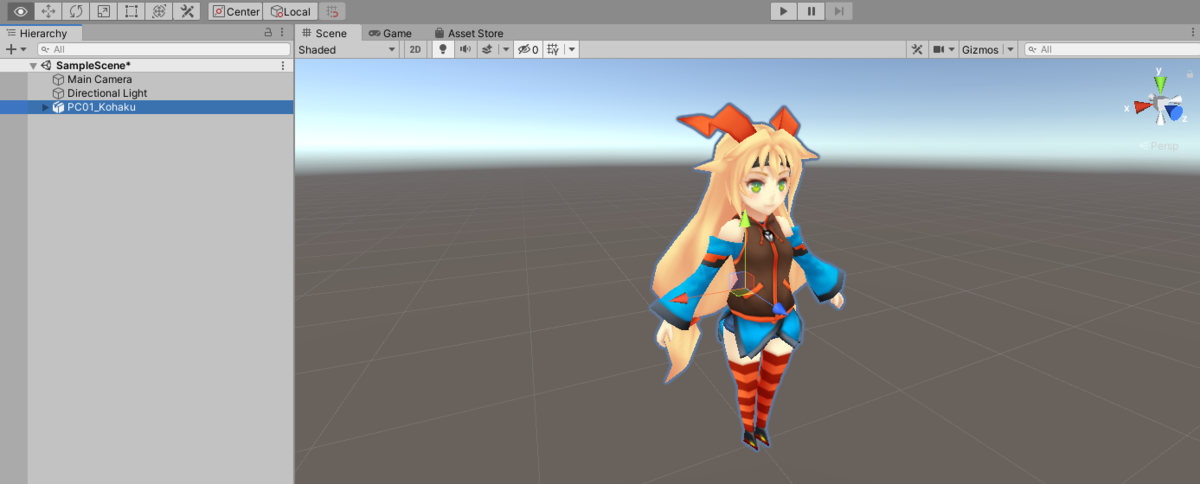
Task: Select the Rotate tool
Action: coord(75,11)
